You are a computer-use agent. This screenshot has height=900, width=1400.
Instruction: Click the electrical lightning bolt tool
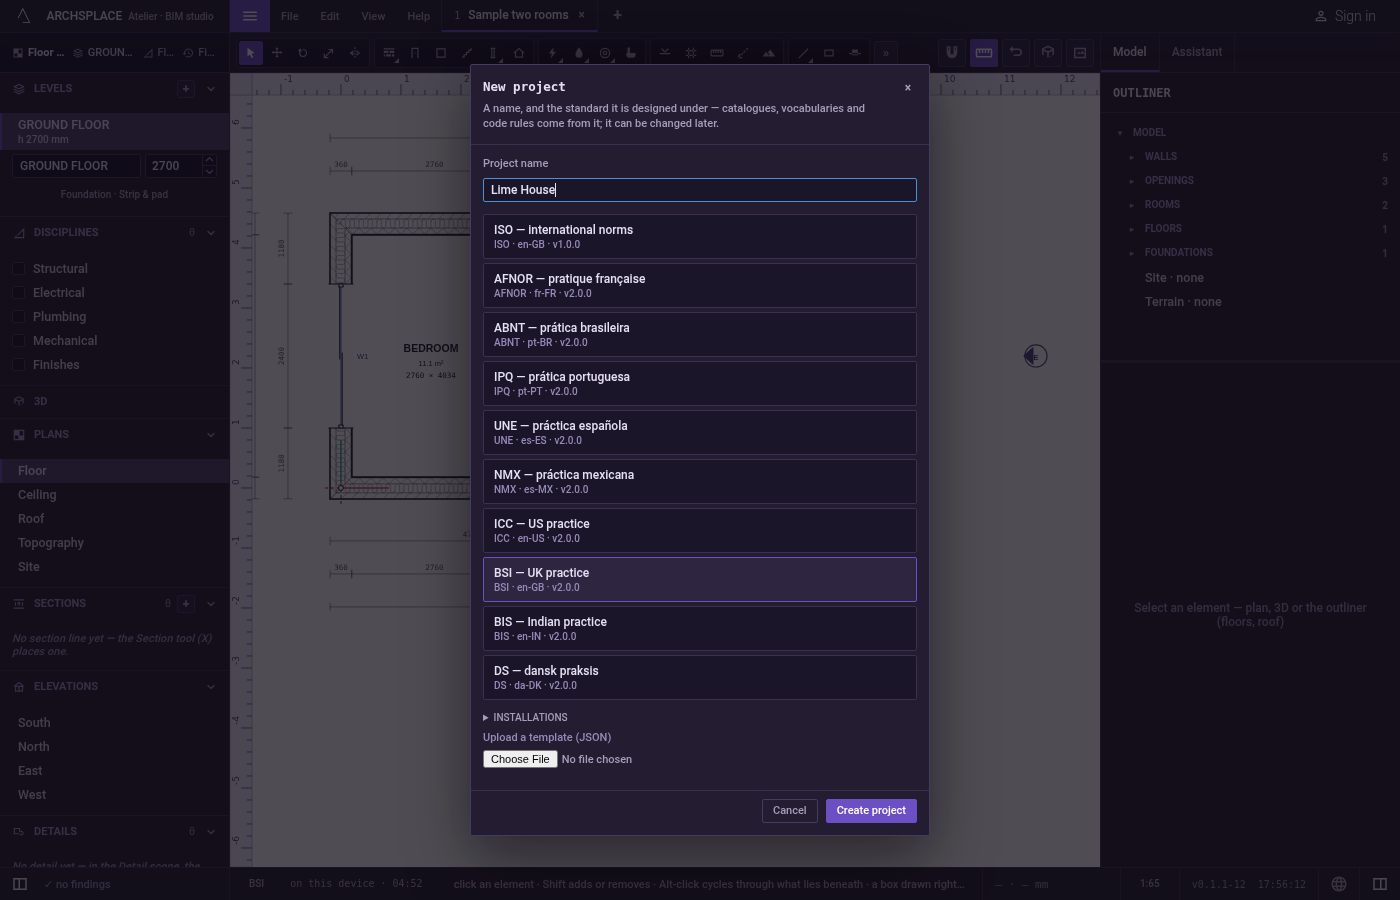[553, 53]
